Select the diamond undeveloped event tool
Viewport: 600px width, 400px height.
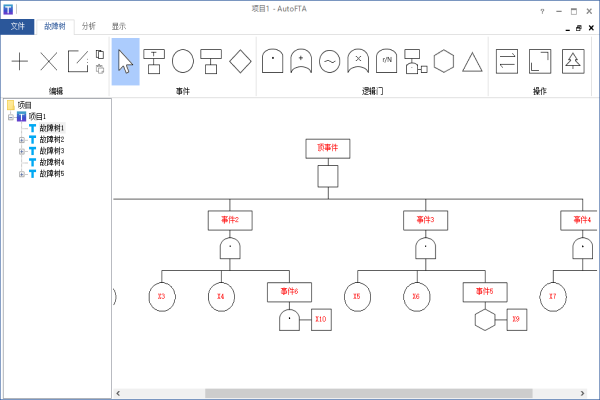coord(240,61)
